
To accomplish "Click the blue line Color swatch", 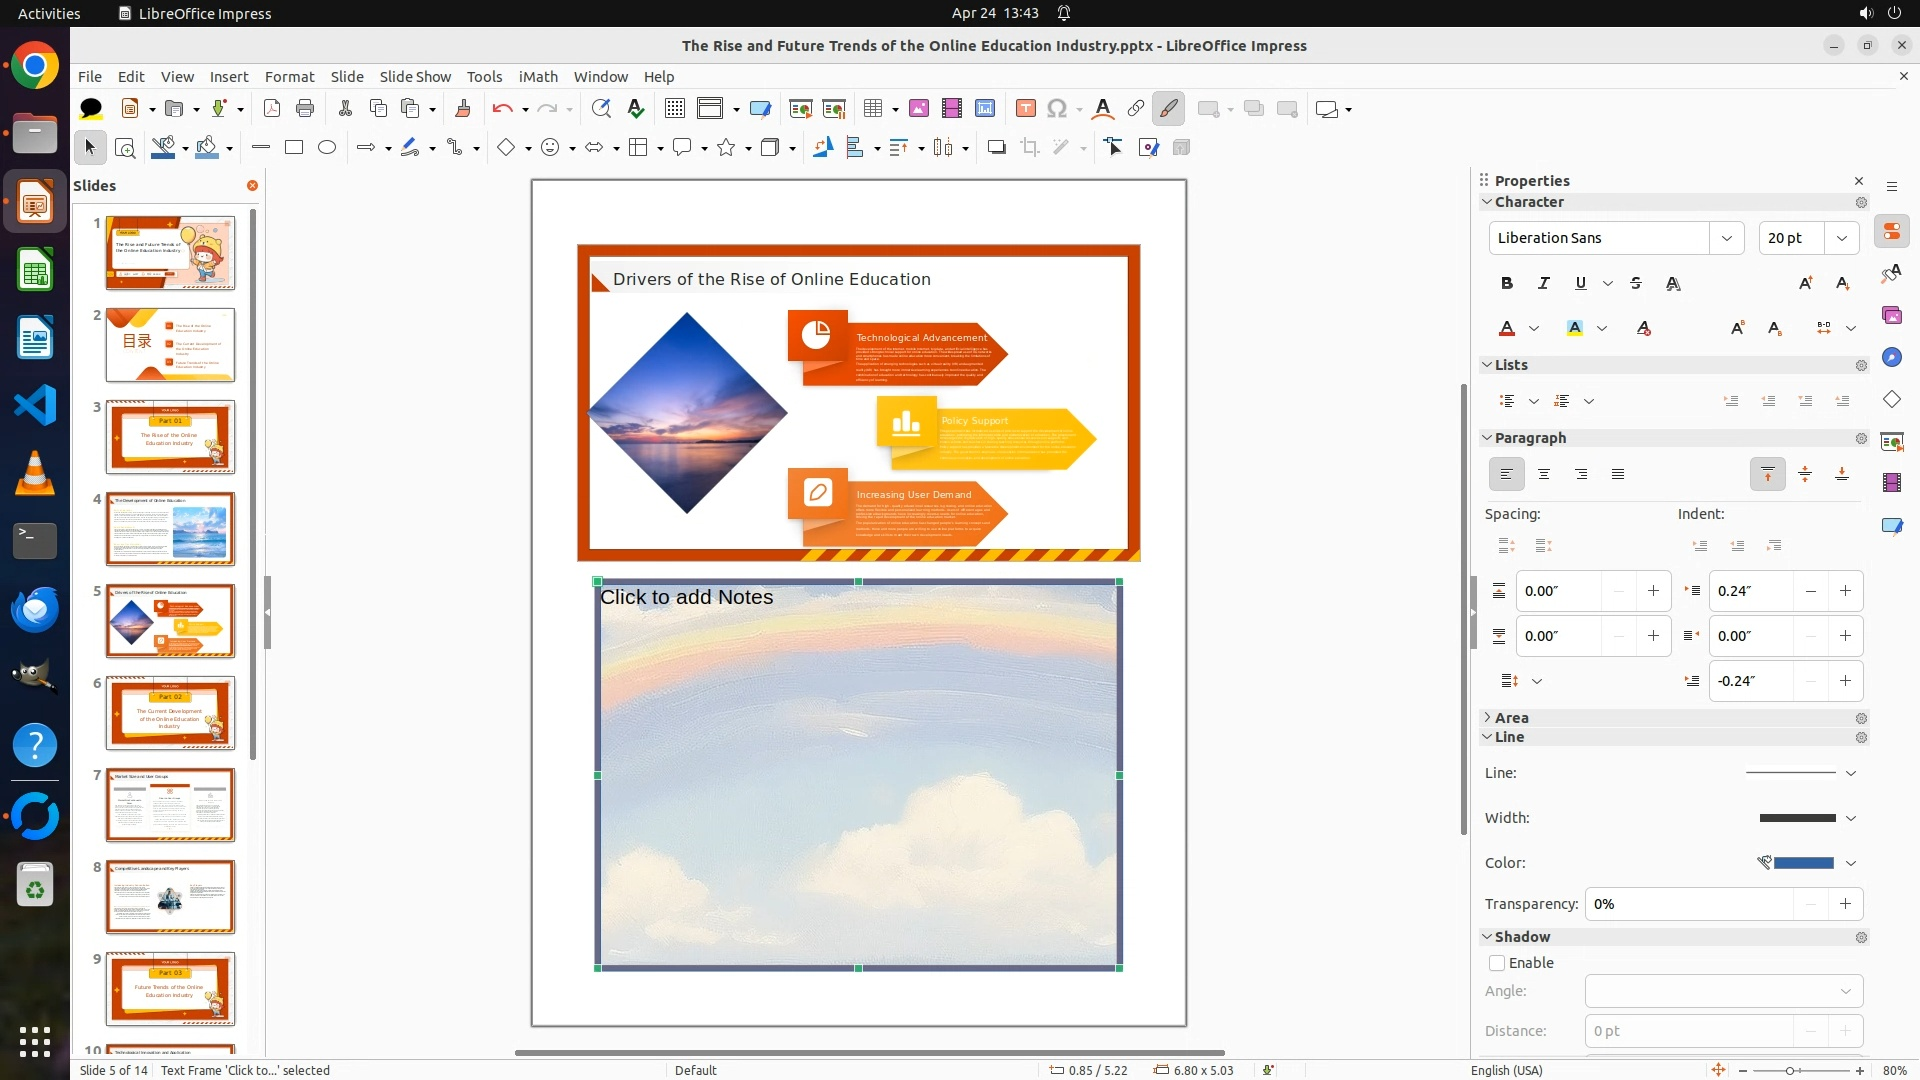I will click(1803, 863).
